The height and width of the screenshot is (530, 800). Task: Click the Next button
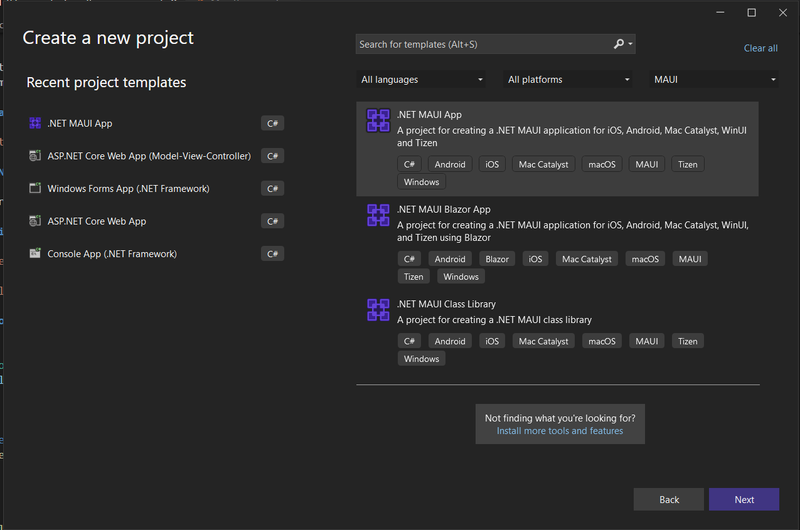pyautogui.click(x=744, y=499)
